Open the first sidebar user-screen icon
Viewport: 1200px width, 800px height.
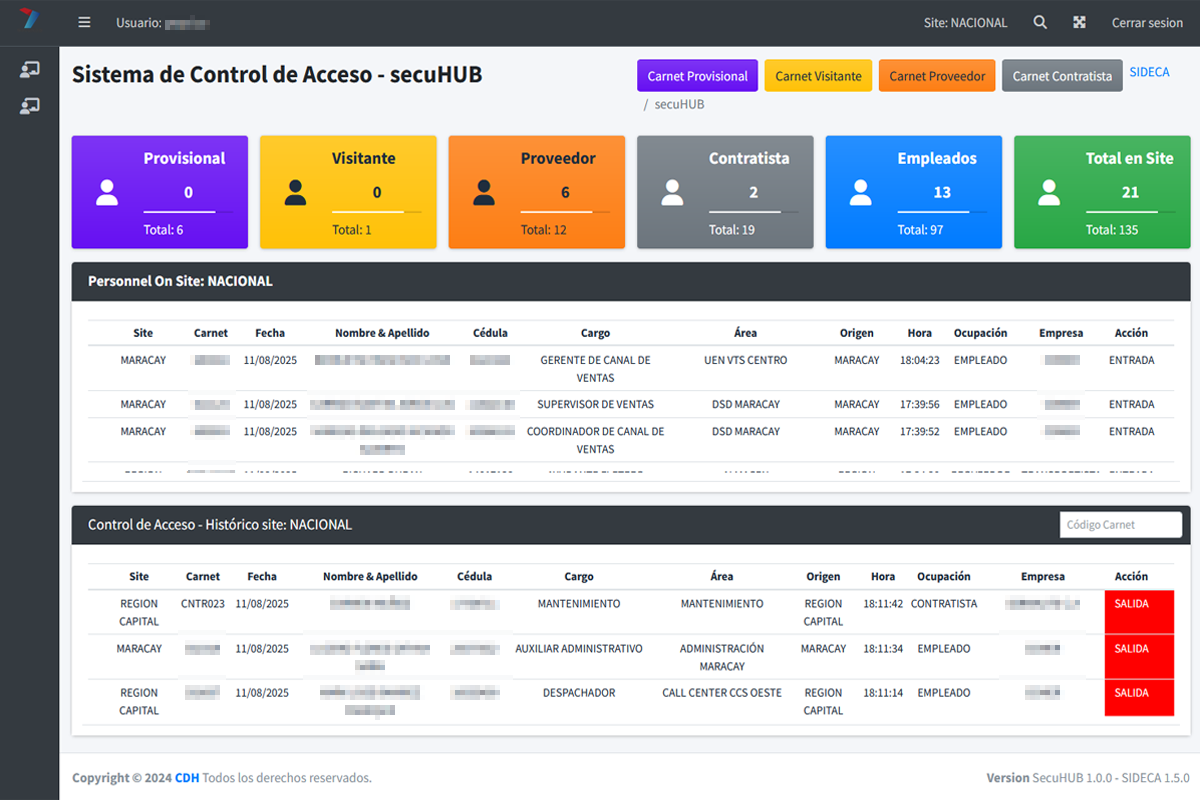click(29, 70)
